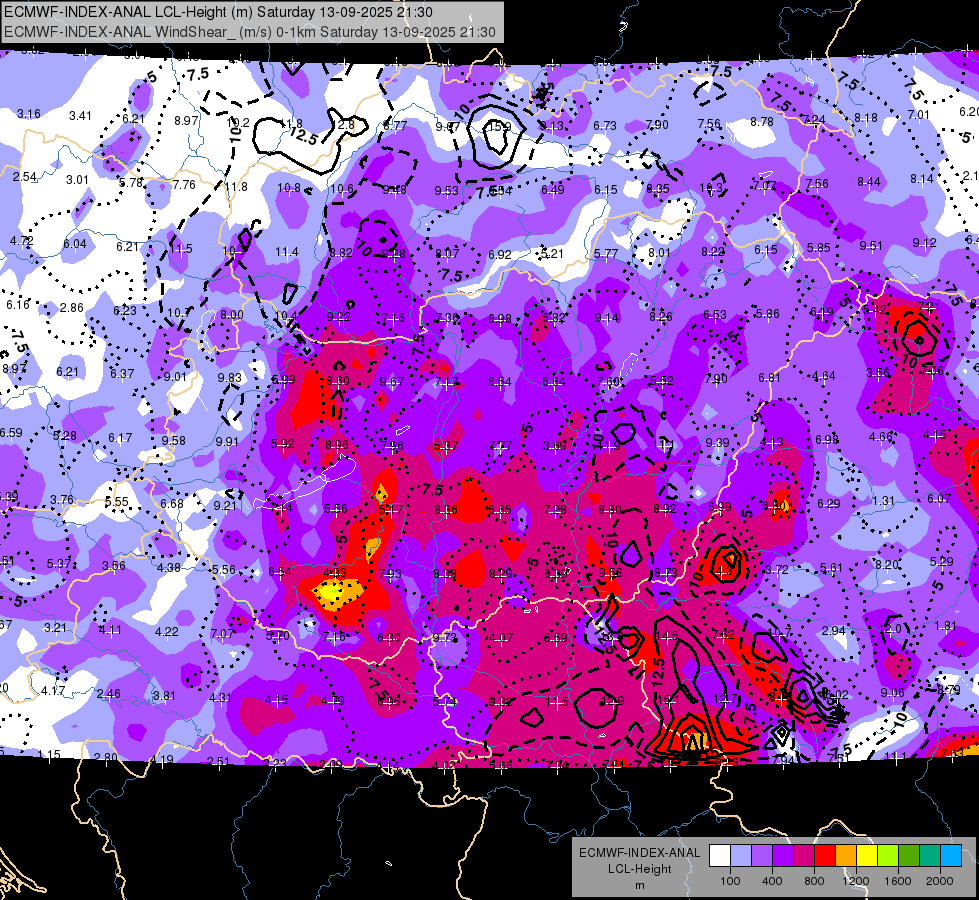Click the wind shear value 5.77
Image resolution: width=979 pixels, height=900 pixels.
click(x=606, y=254)
